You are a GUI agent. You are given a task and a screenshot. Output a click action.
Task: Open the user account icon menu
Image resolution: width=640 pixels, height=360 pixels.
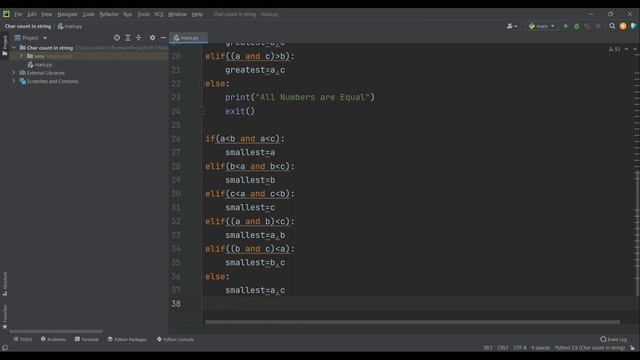point(512,26)
